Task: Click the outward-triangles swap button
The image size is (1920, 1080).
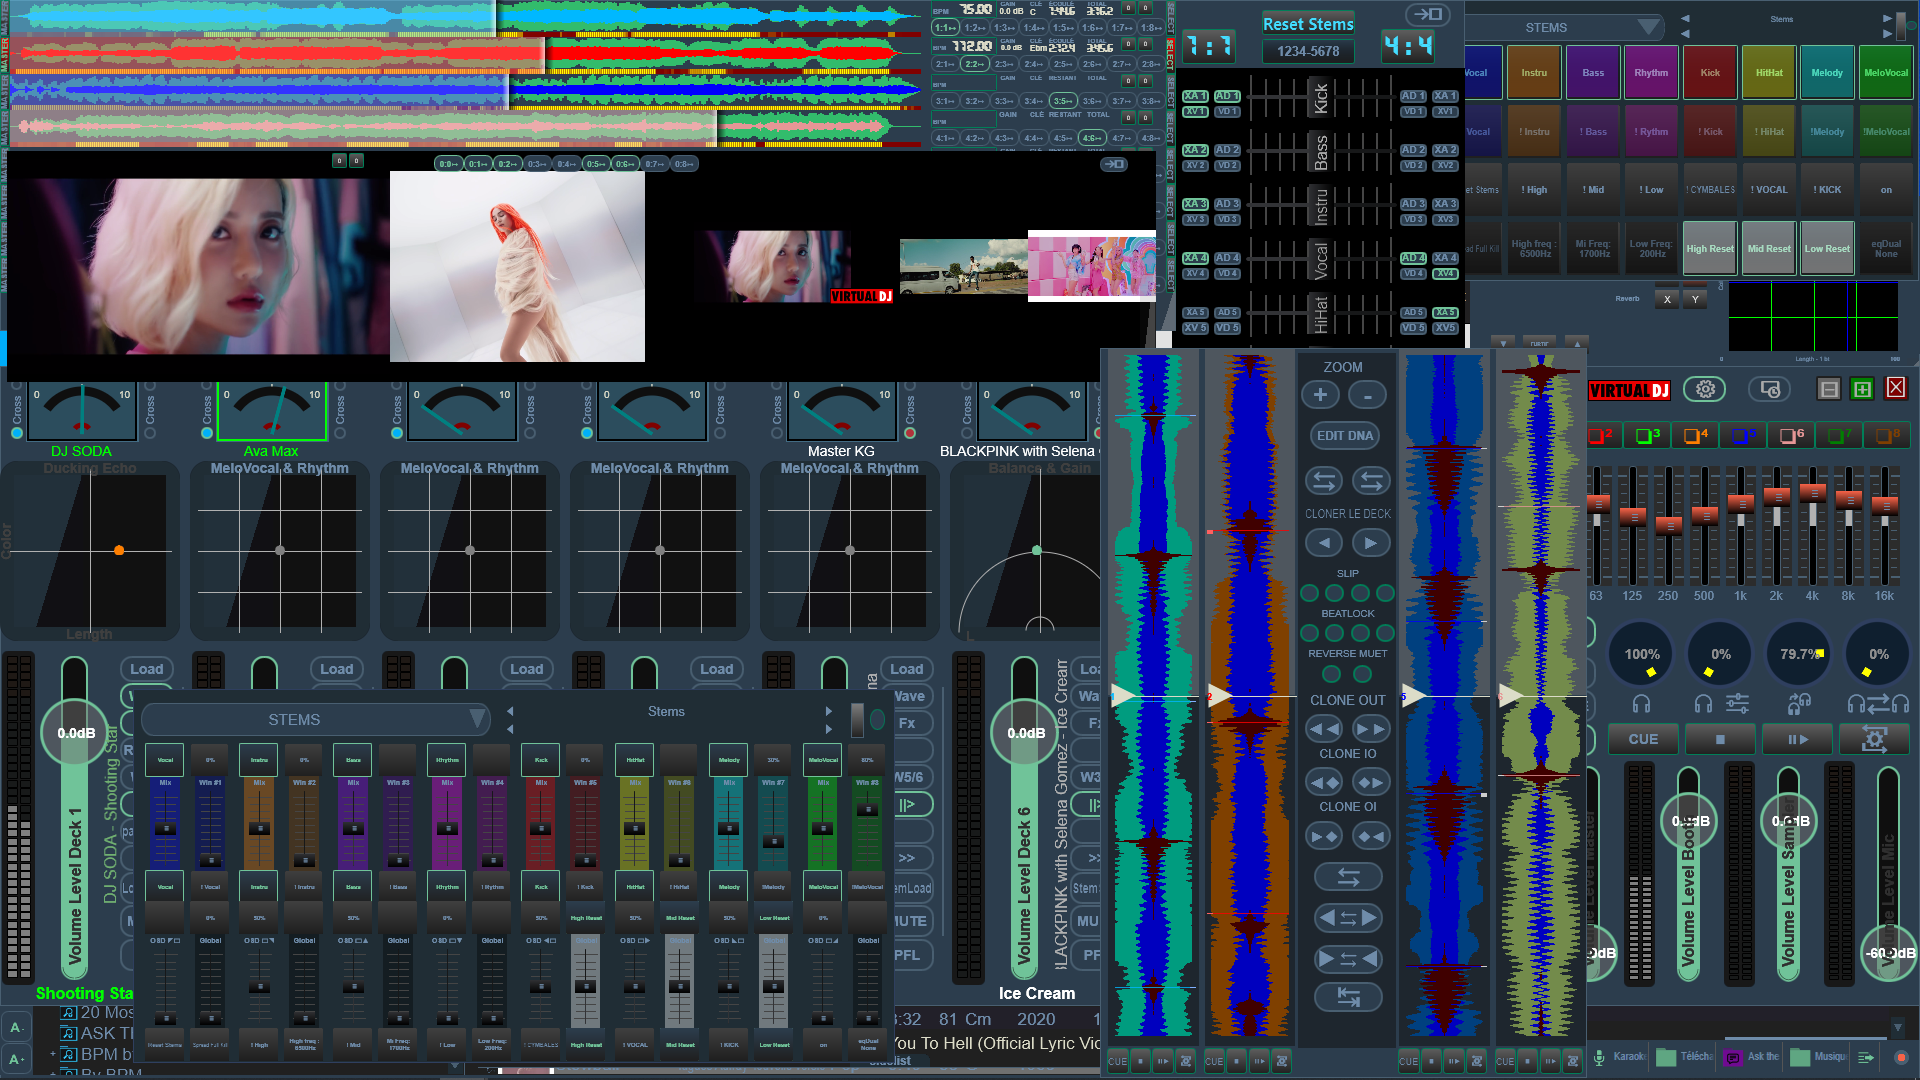Action: pyautogui.click(x=1348, y=917)
